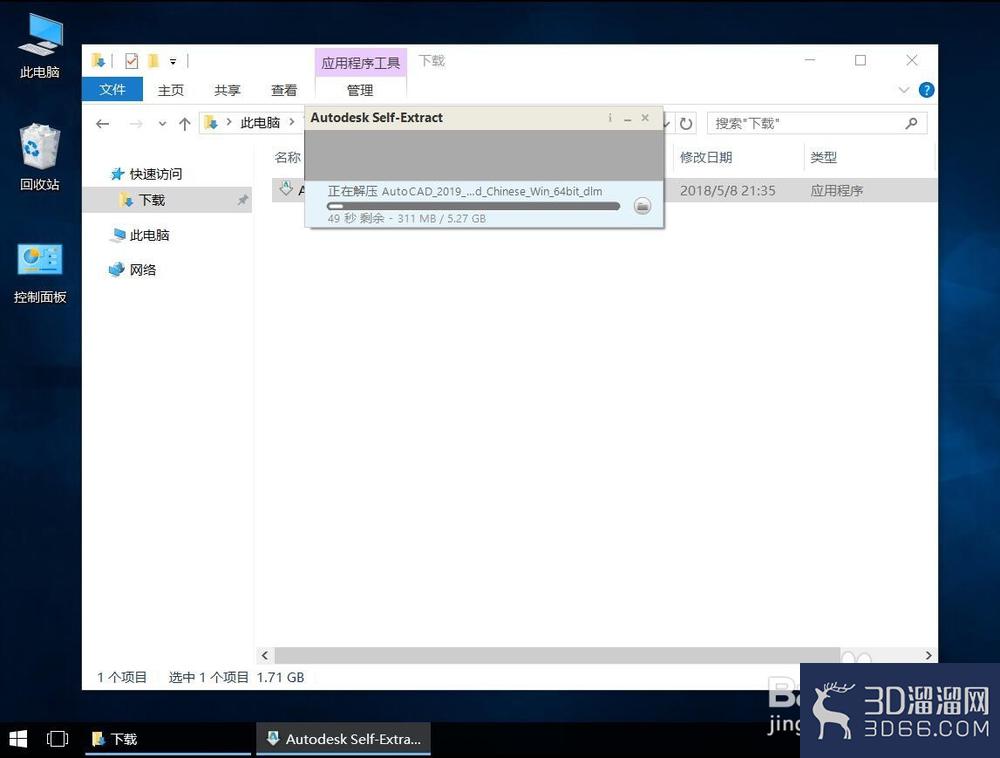Switch to the 主页 Home ribbon tab
This screenshot has width=1000, height=758.
170,90
